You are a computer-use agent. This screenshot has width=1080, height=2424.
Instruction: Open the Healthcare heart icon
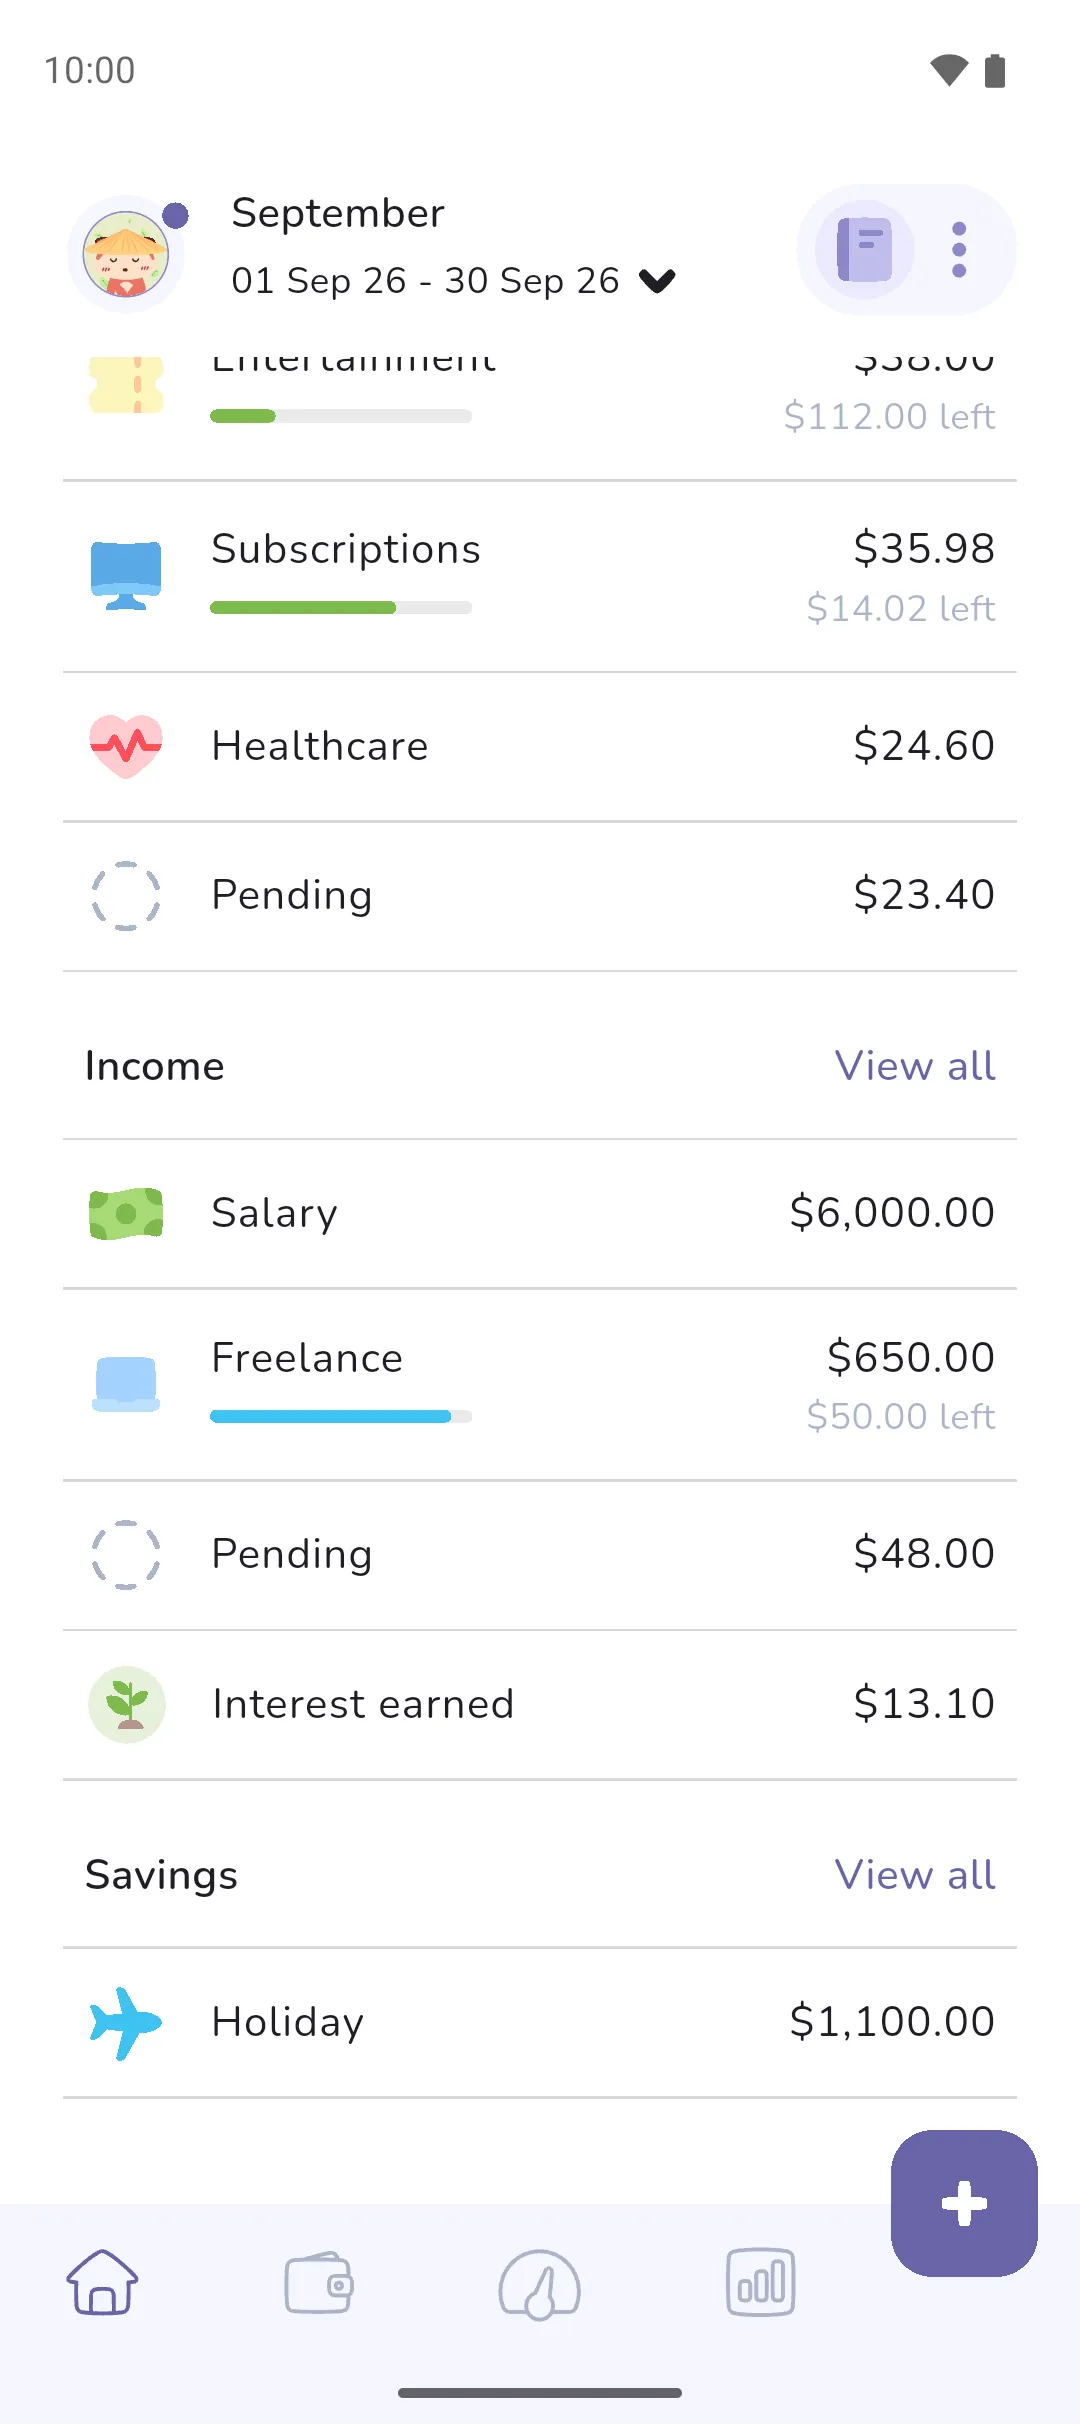(126, 746)
